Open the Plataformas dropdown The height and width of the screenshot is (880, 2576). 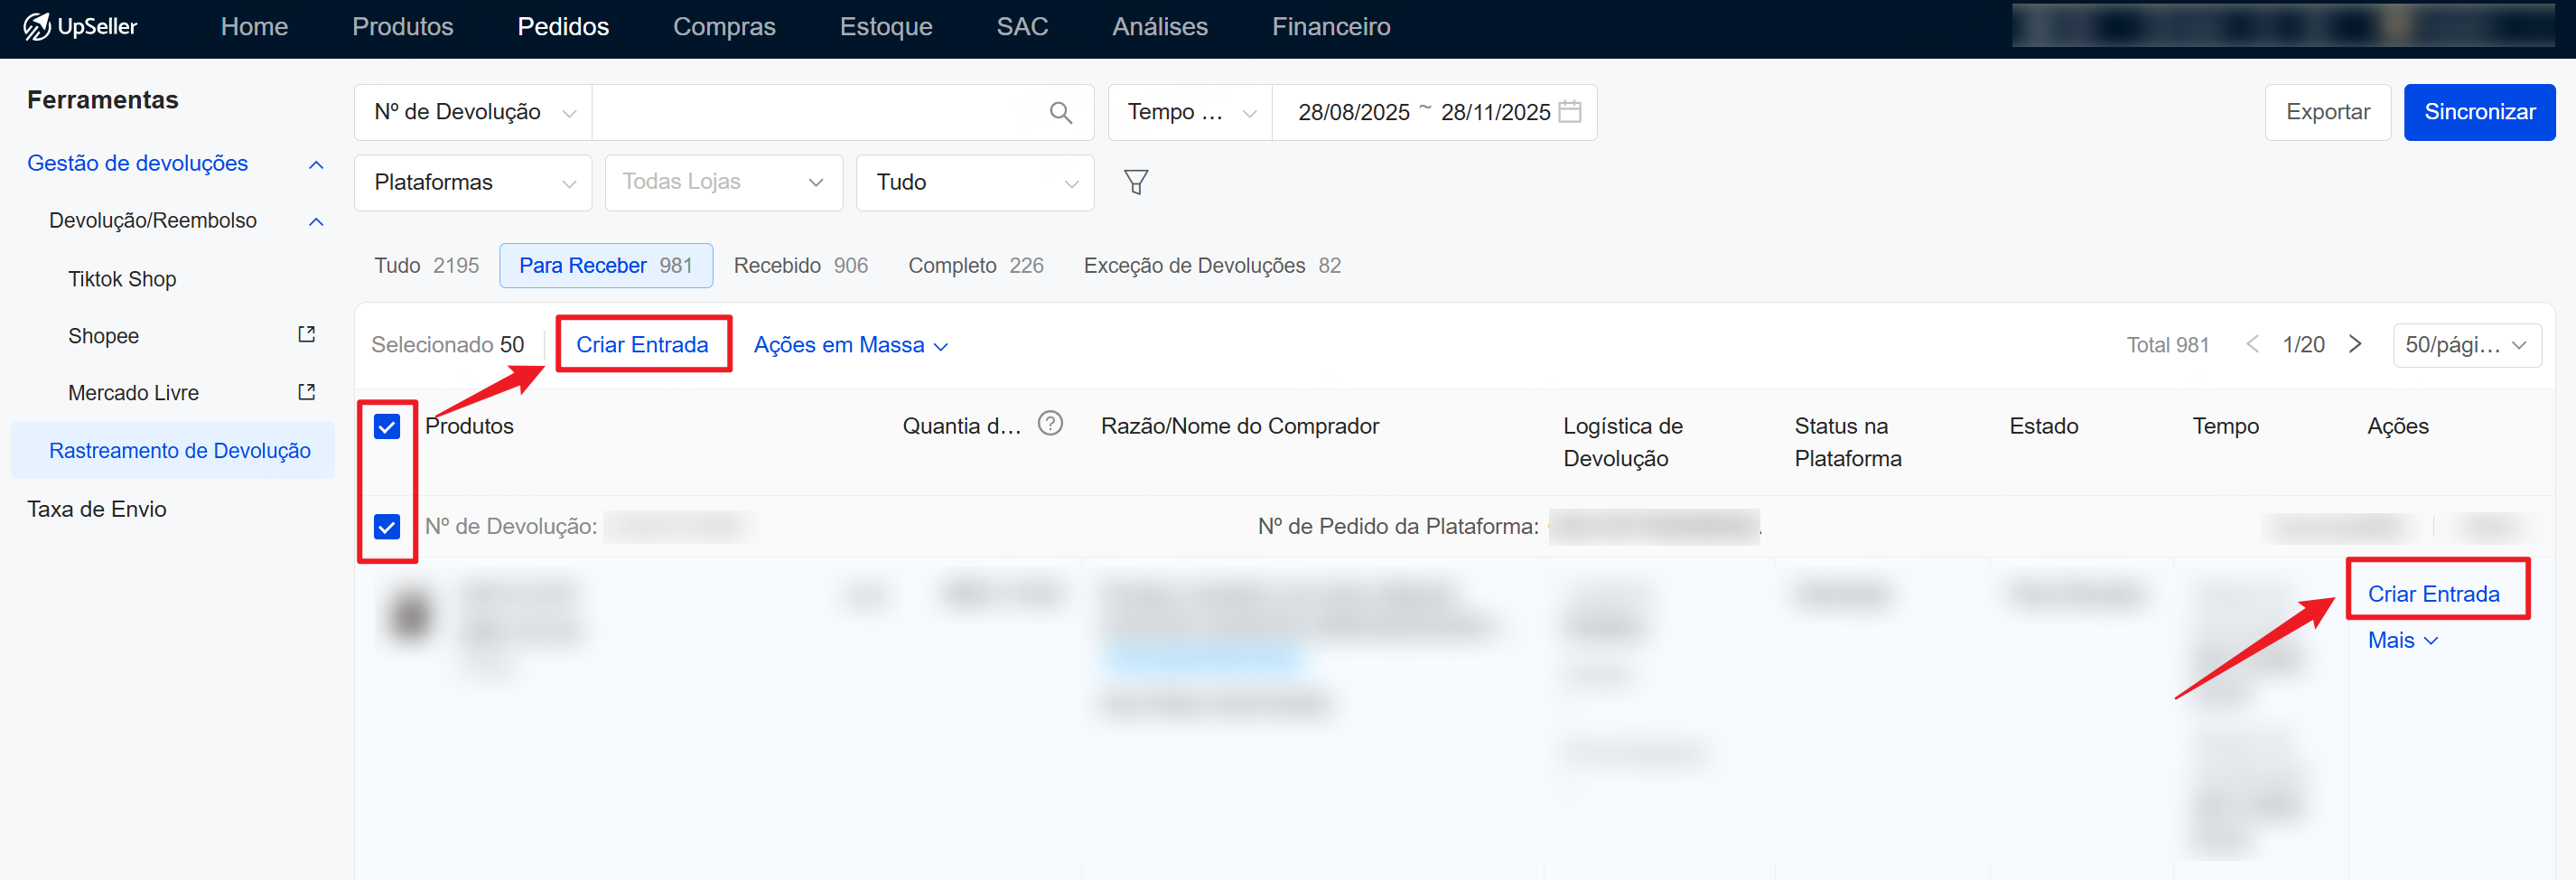(x=473, y=183)
